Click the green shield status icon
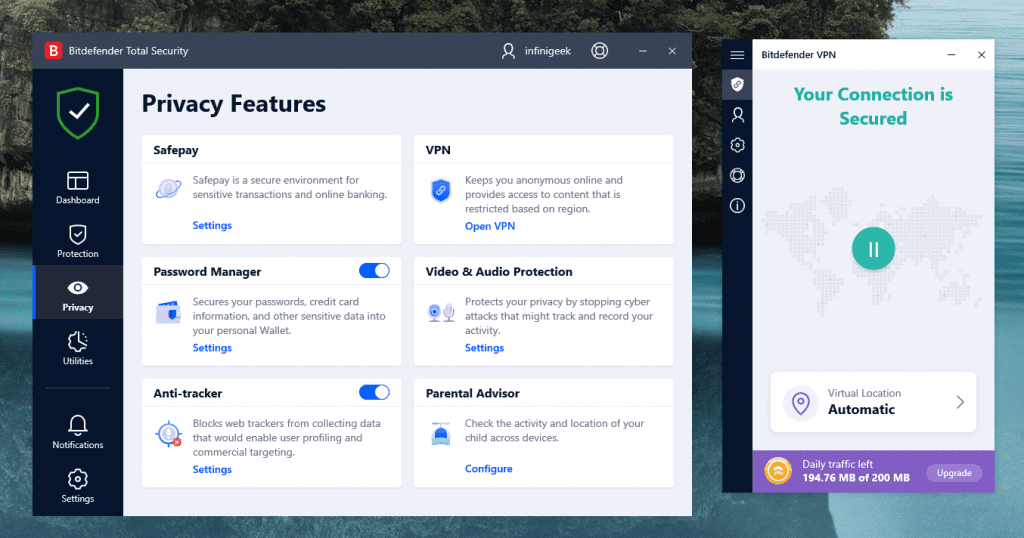 click(x=77, y=113)
